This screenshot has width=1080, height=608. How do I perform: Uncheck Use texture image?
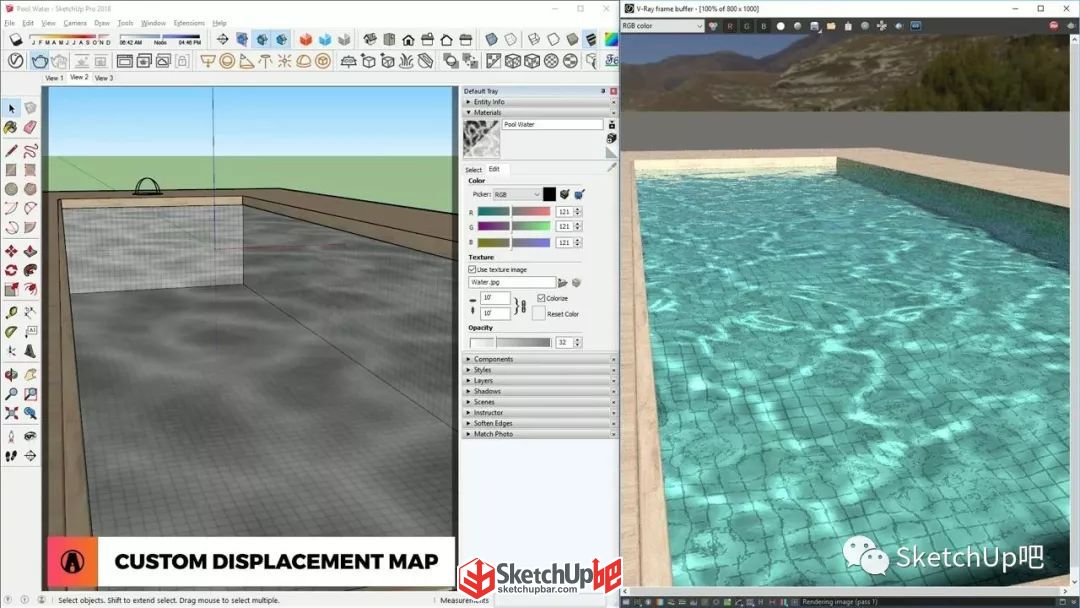click(x=472, y=269)
